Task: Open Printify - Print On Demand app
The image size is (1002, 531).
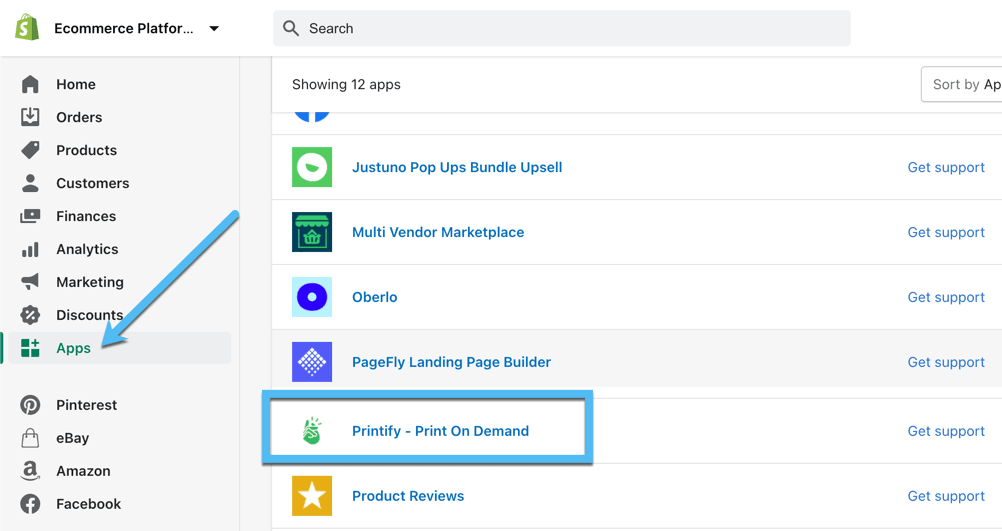Action: pyautogui.click(x=440, y=431)
